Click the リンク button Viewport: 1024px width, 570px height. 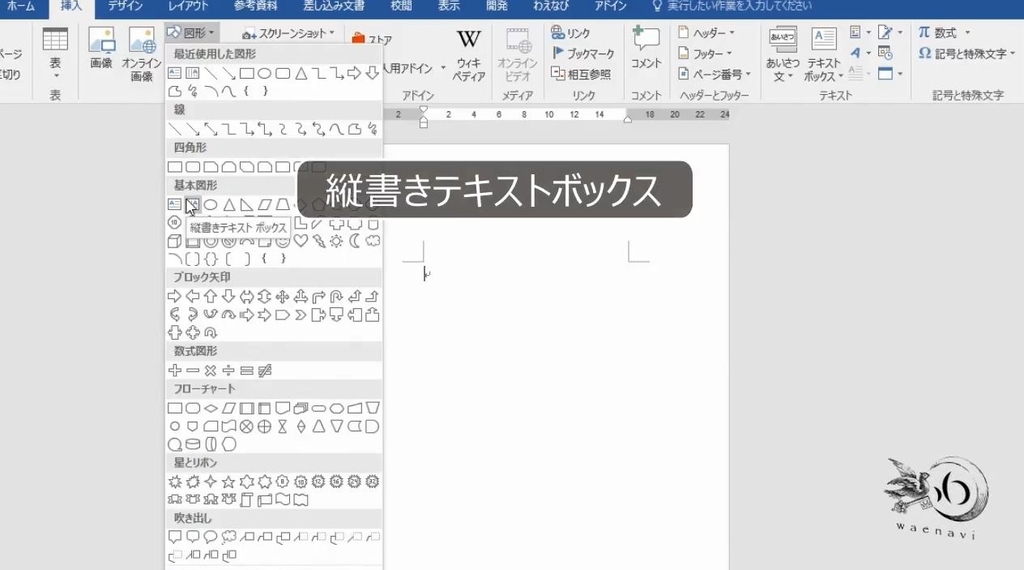point(570,33)
